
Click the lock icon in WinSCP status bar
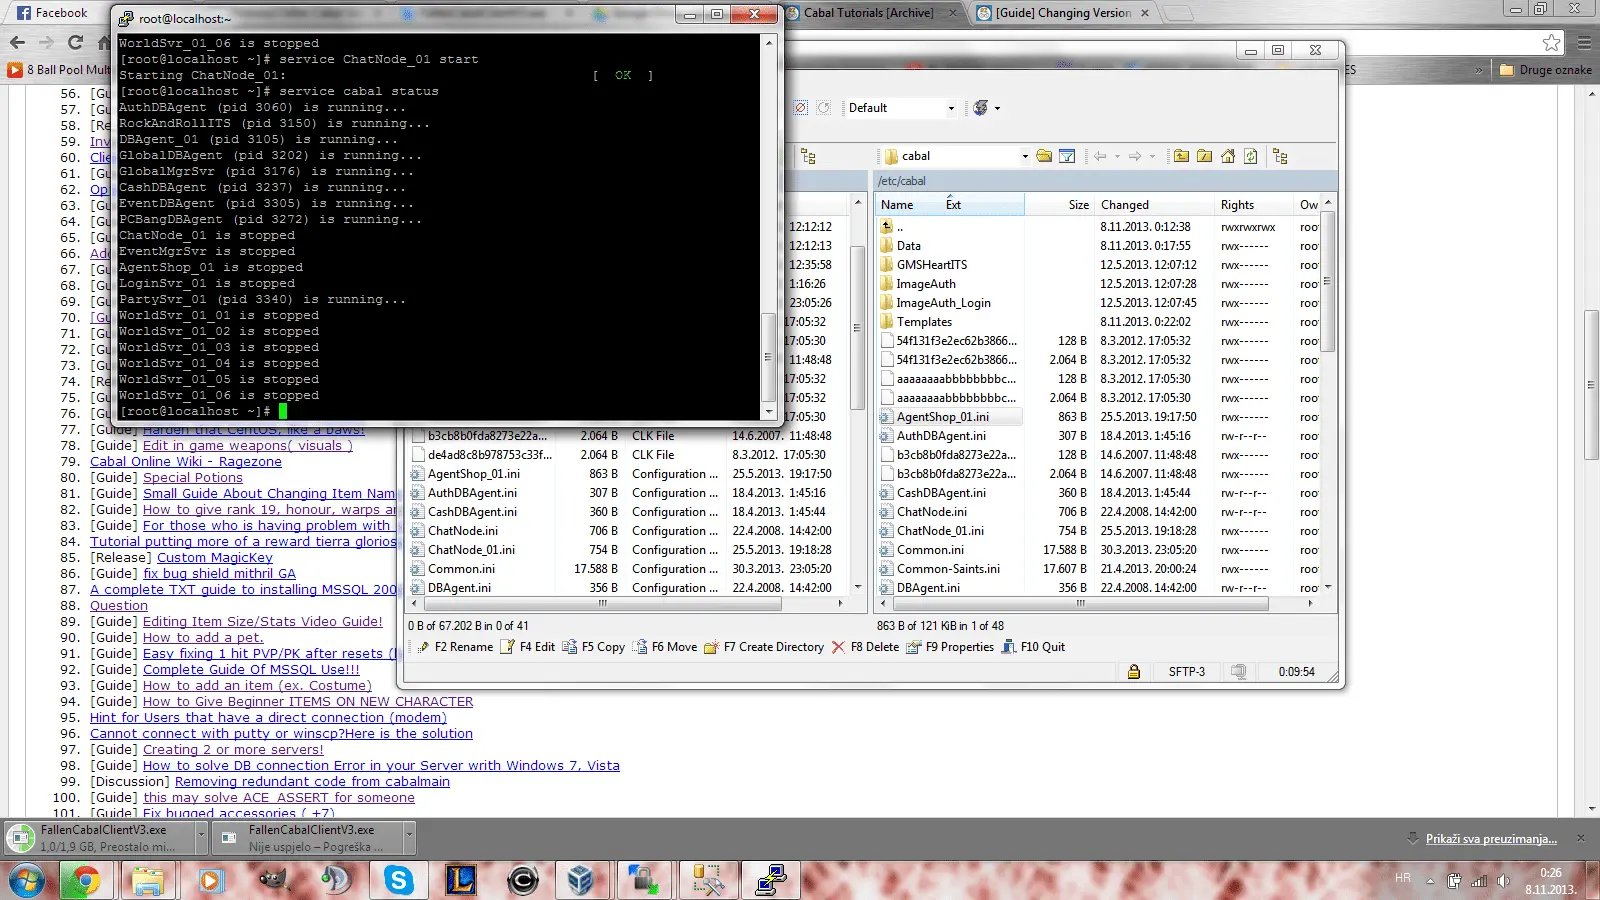(1134, 672)
